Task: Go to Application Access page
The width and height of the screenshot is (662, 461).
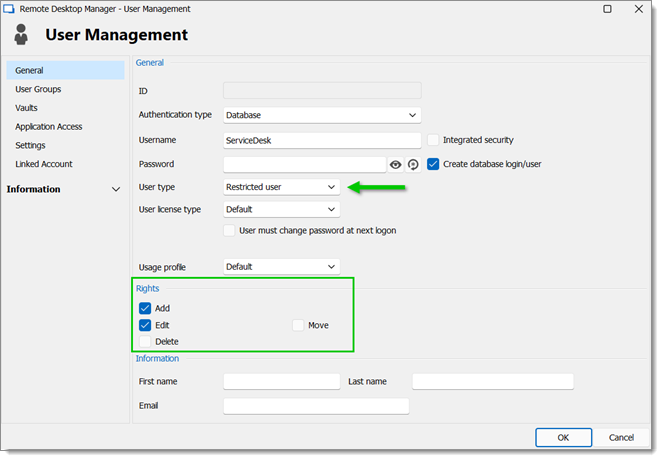Action: click(65, 127)
